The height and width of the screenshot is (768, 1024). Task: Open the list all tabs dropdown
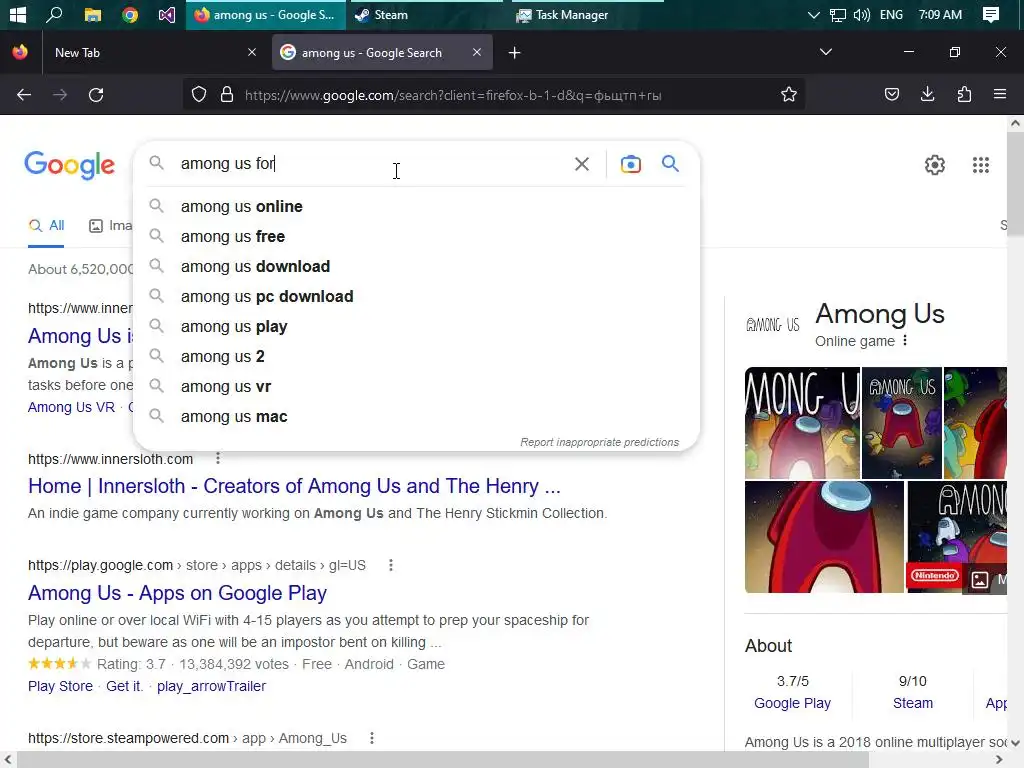(825, 52)
